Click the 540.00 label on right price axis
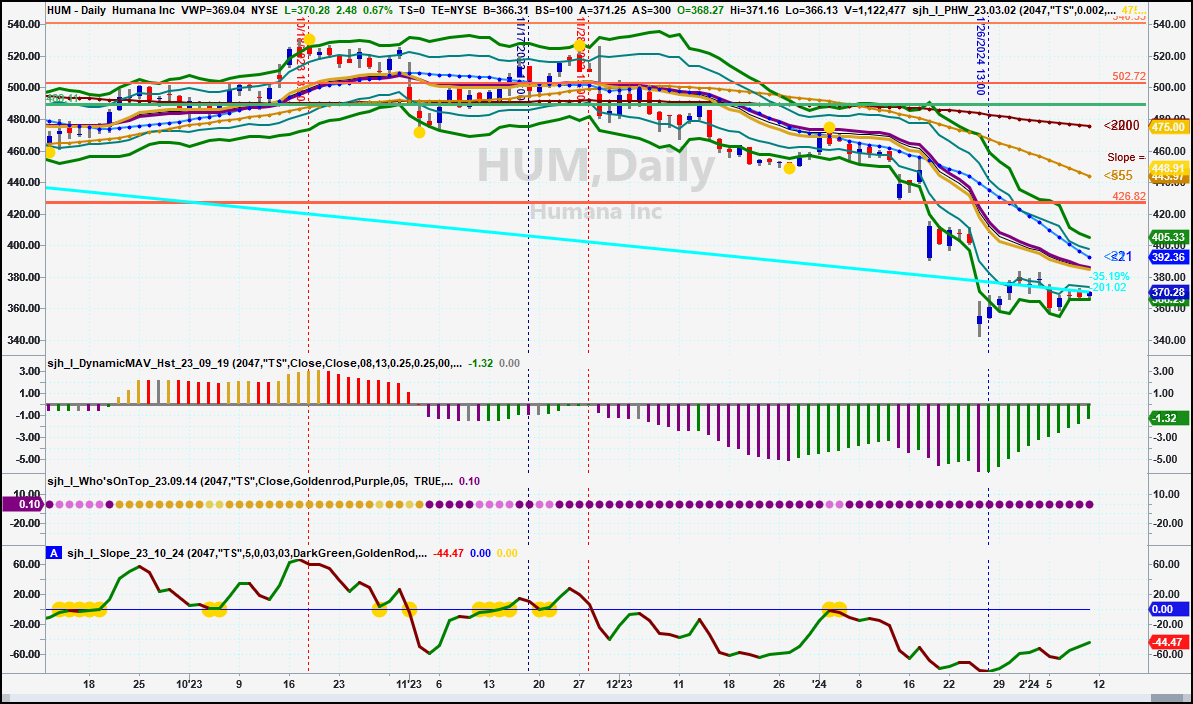Viewport: 1193px width, 704px height. pyautogui.click(x=1169, y=24)
